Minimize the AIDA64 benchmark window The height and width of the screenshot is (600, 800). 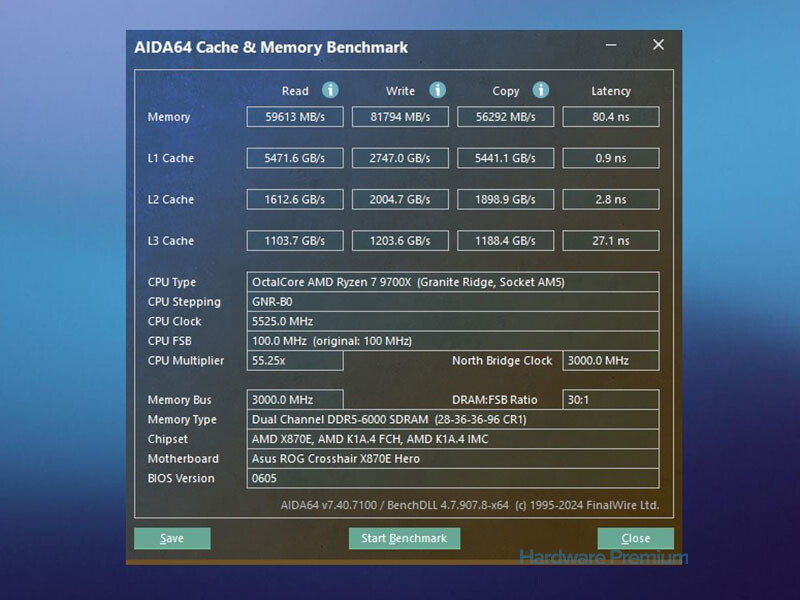click(x=611, y=45)
